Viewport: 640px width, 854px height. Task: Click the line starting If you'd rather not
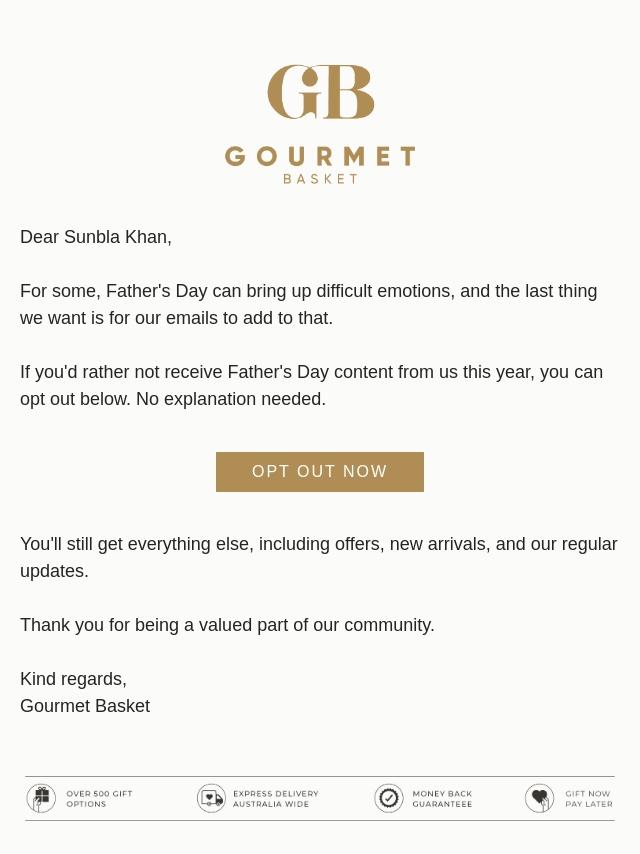click(312, 372)
